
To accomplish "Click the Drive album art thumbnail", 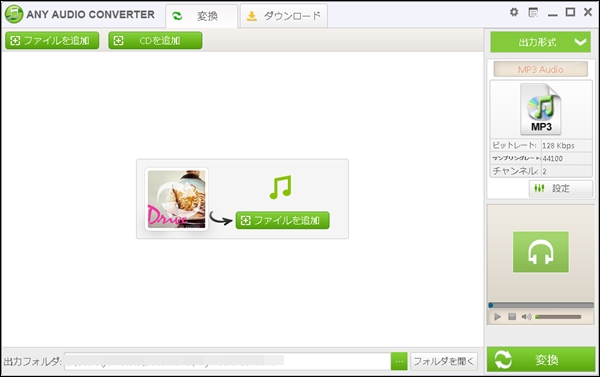I will click(x=176, y=199).
